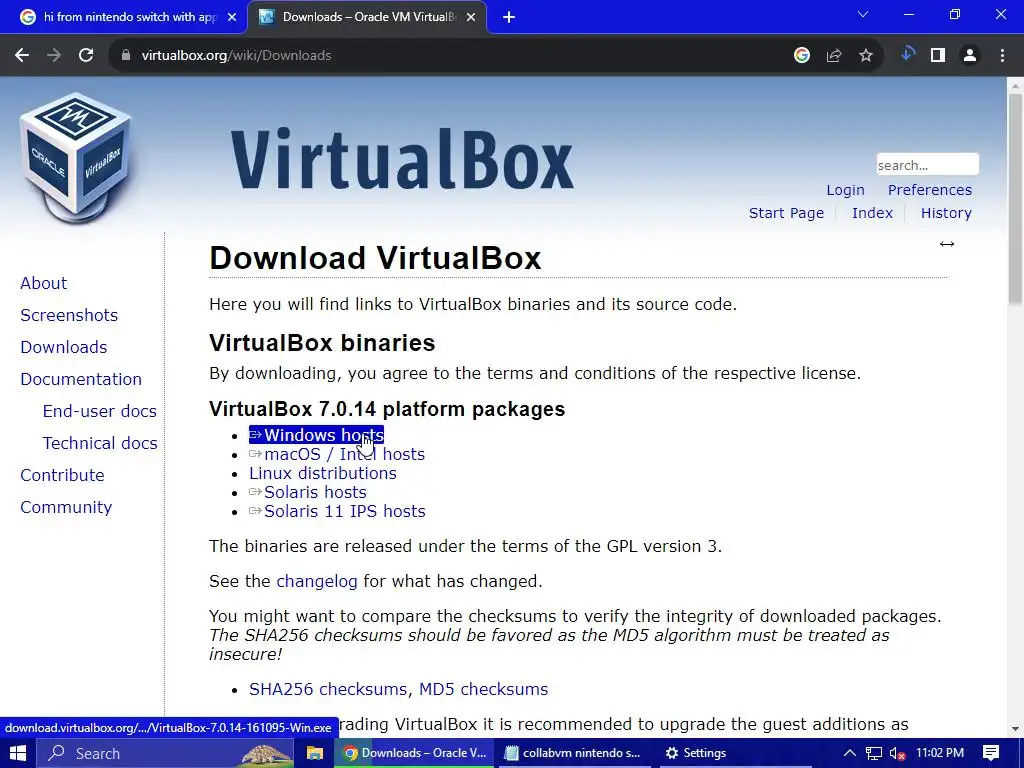This screenshot has width=1024, height=768.
Task: Open File Explorer from the taskbar
Action: (x=315, y=753)
